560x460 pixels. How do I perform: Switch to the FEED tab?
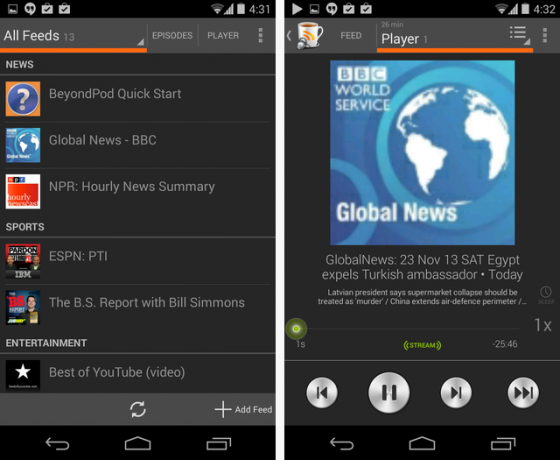pos(351,35)
